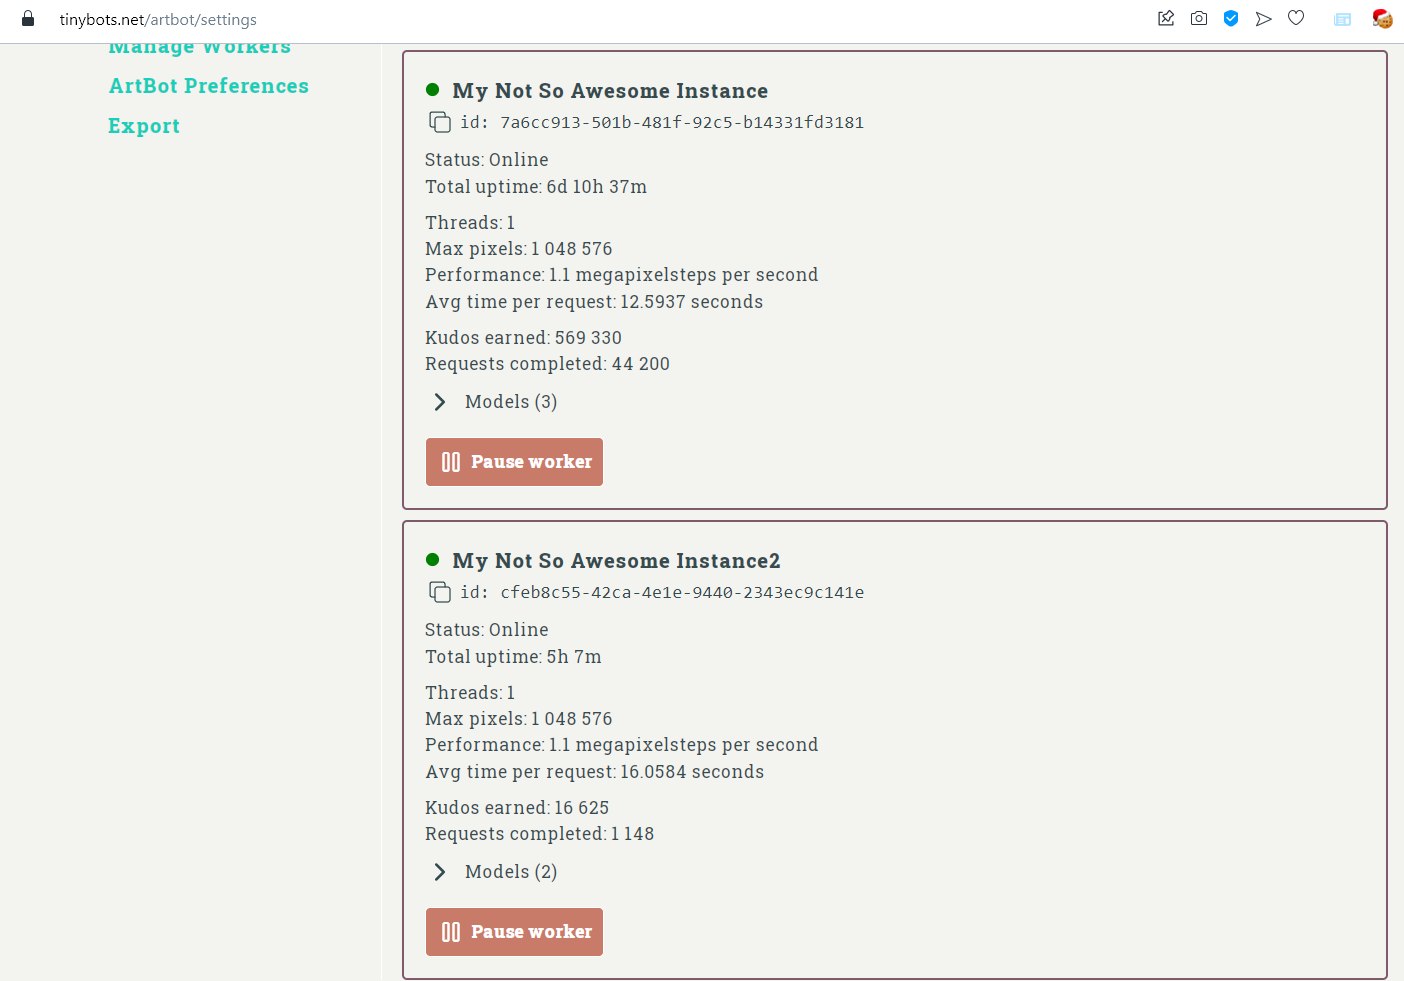Copy the ID of My Not So Awesome Instance2
This screenshot has width=1404, height=981.
click(440, 592)
